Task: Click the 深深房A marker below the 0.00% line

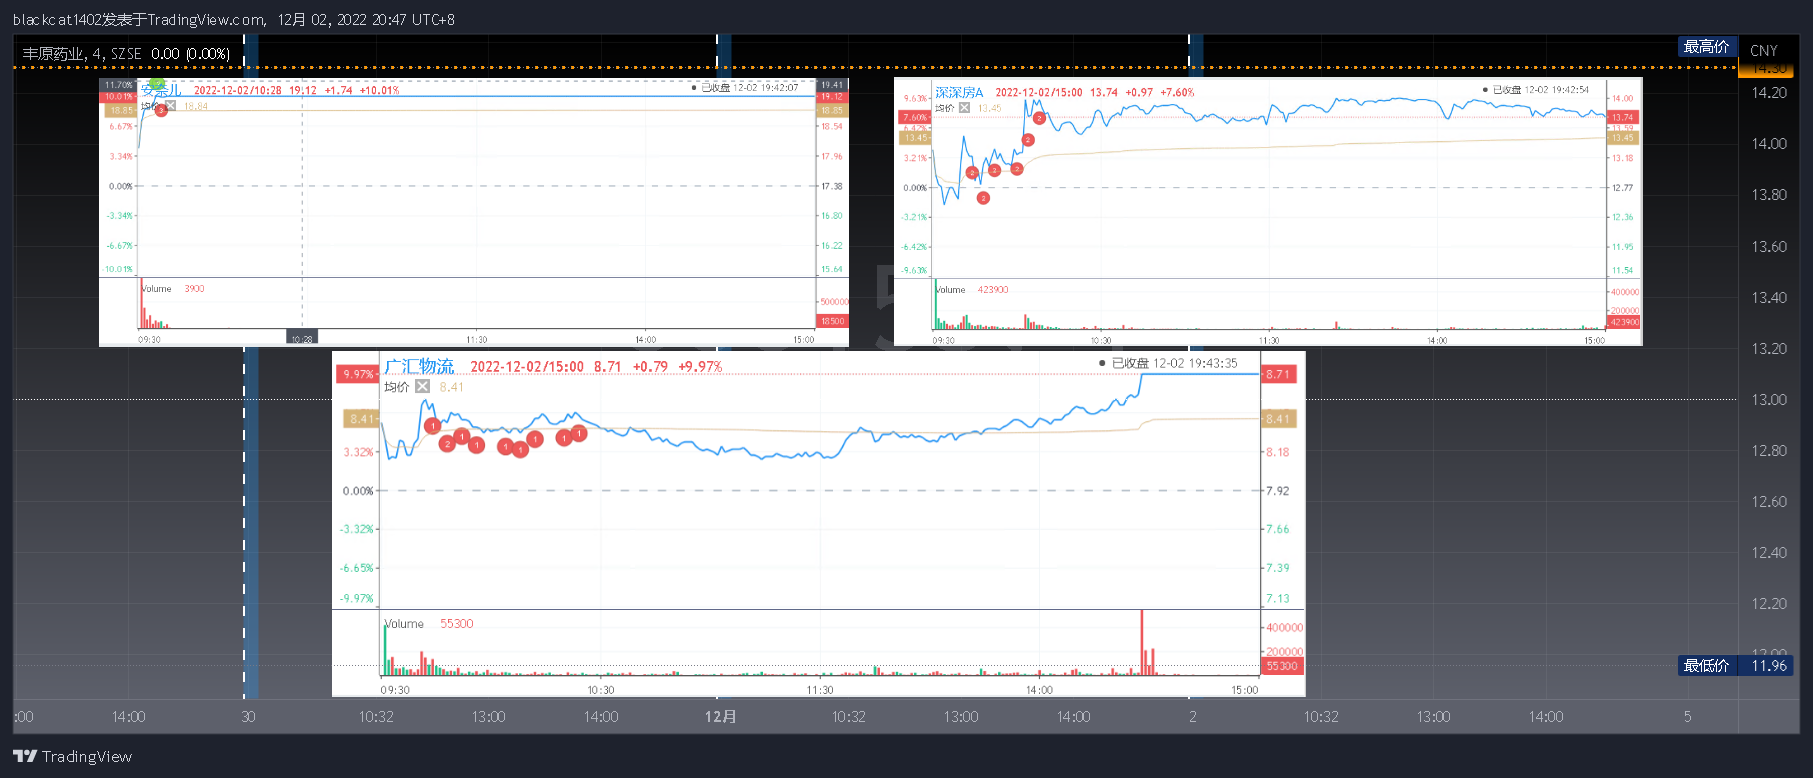Action: (983, 198)
